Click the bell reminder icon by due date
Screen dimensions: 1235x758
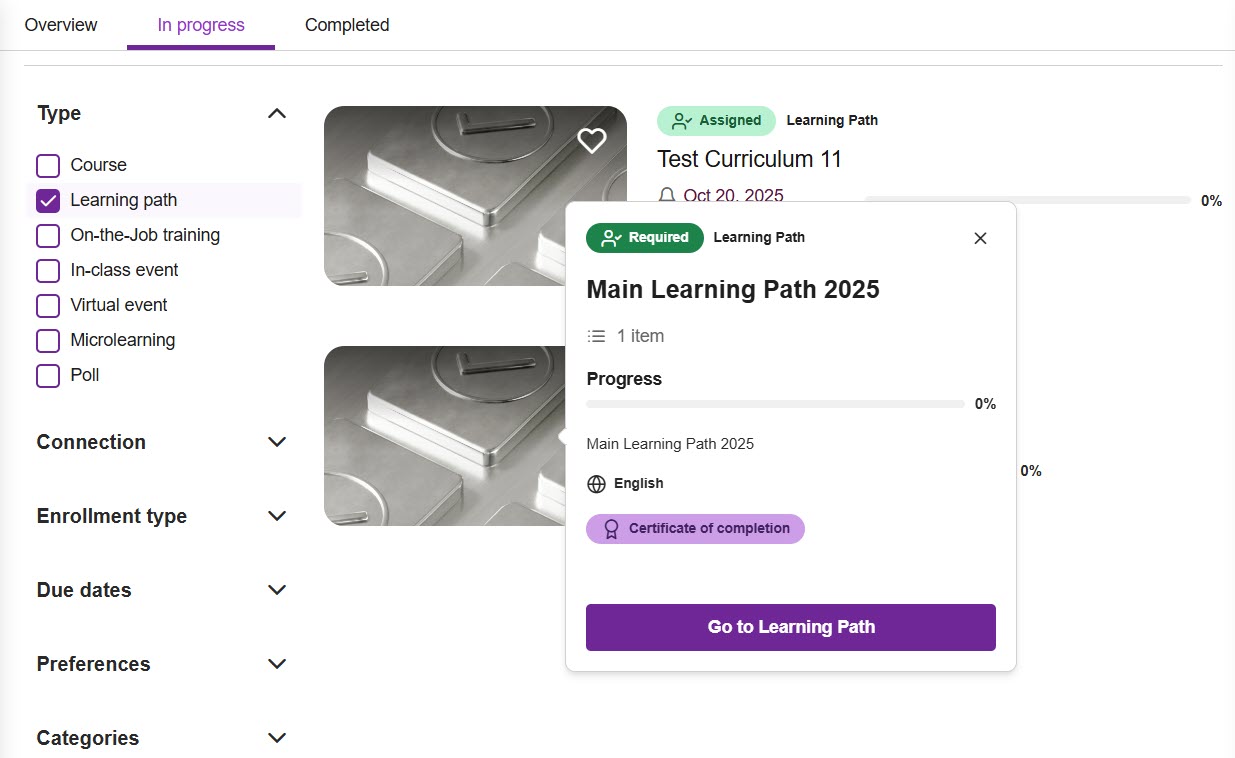coord(667,195)
